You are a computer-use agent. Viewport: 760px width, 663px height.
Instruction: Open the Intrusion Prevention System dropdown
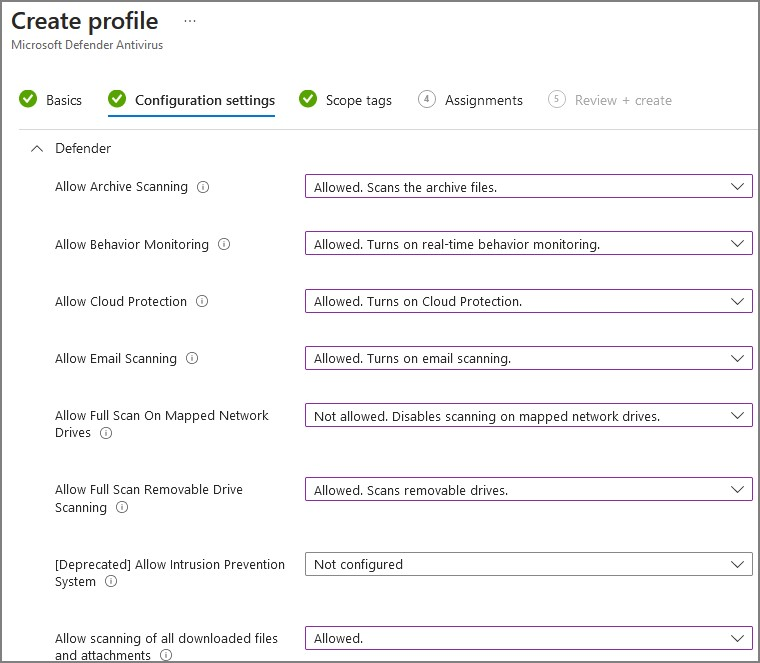(528, 564)
